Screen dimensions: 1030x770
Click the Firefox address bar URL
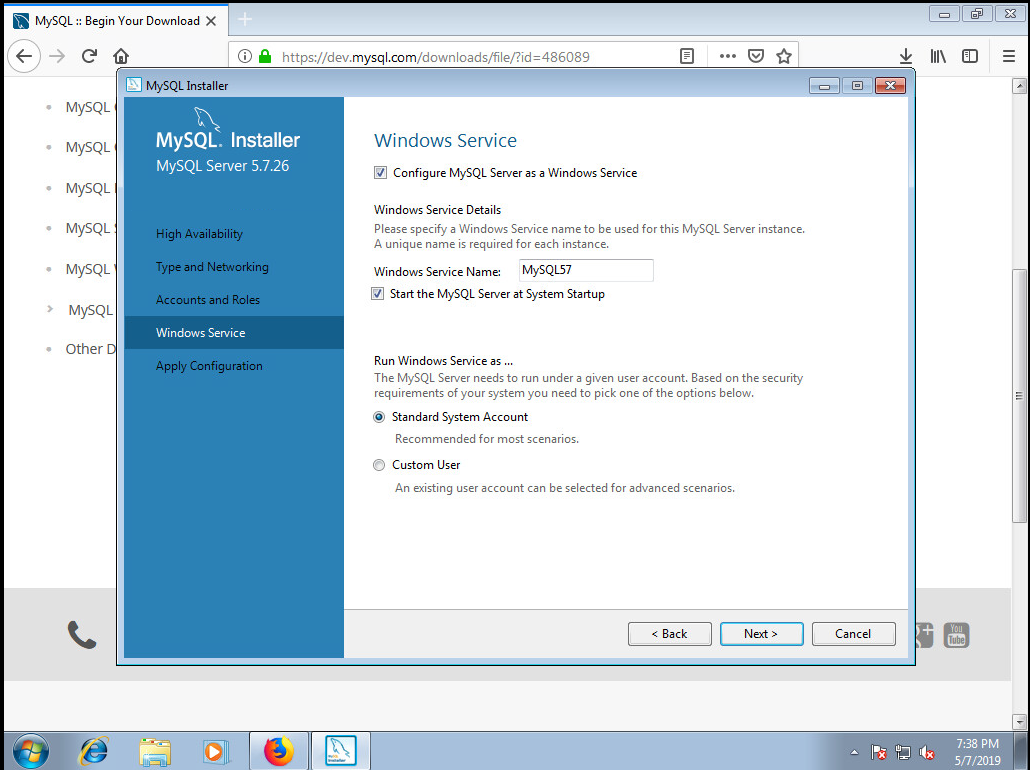436,57
